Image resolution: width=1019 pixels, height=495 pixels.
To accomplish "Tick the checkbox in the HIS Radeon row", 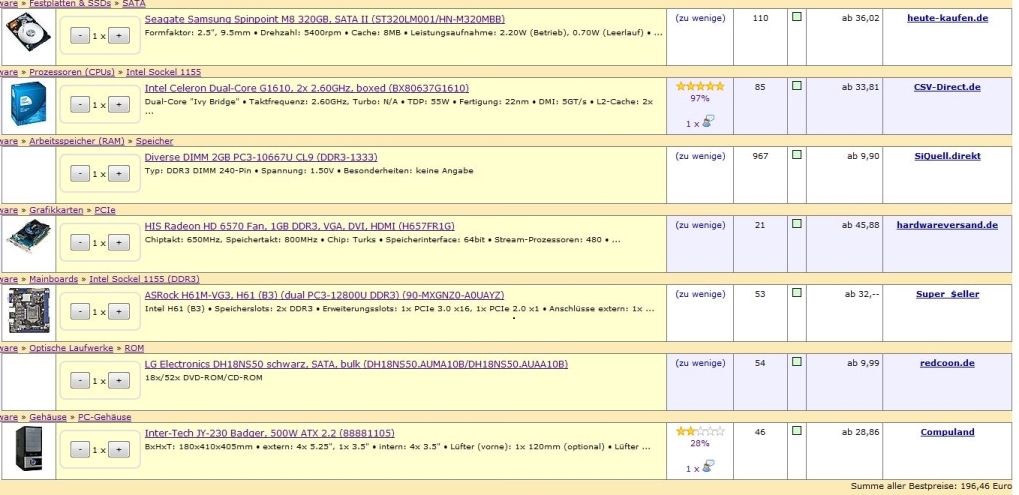I will coord(797,223).
